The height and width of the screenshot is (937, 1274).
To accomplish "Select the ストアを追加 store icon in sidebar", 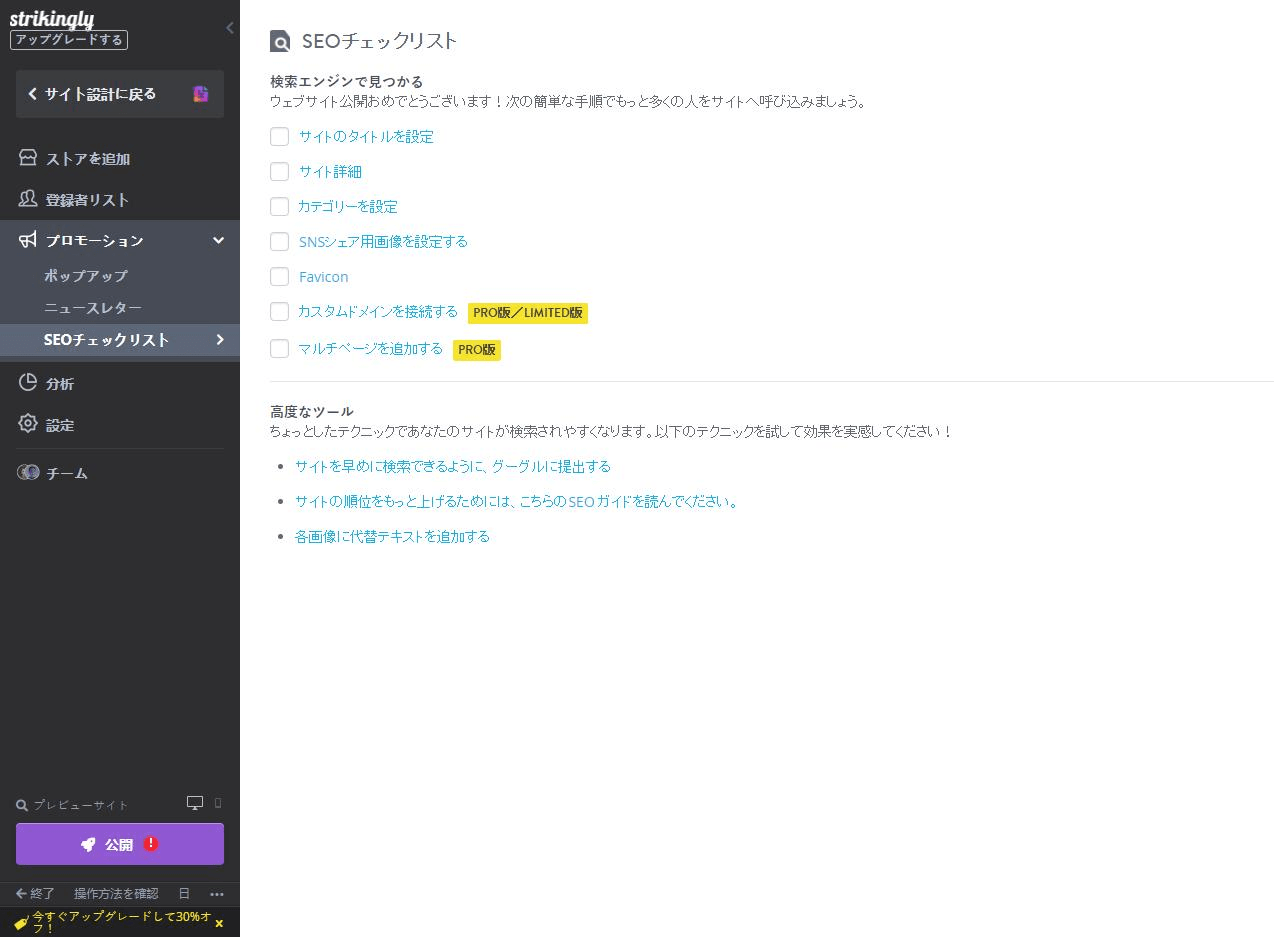I will pos(28,158).
